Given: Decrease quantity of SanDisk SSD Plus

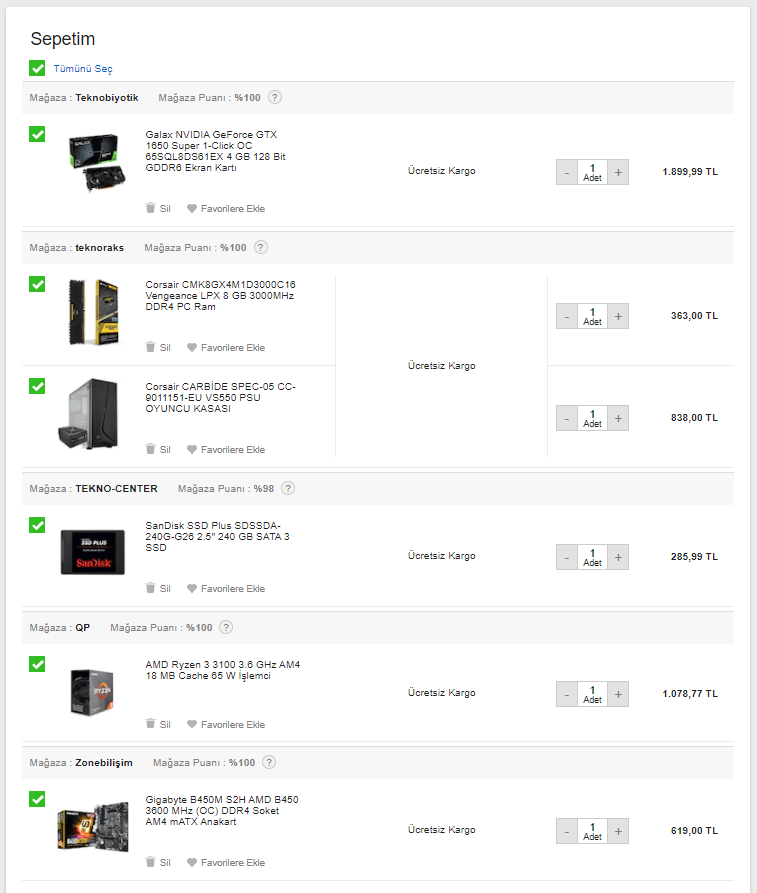Looking at the screenshot, I should point(567,557).
